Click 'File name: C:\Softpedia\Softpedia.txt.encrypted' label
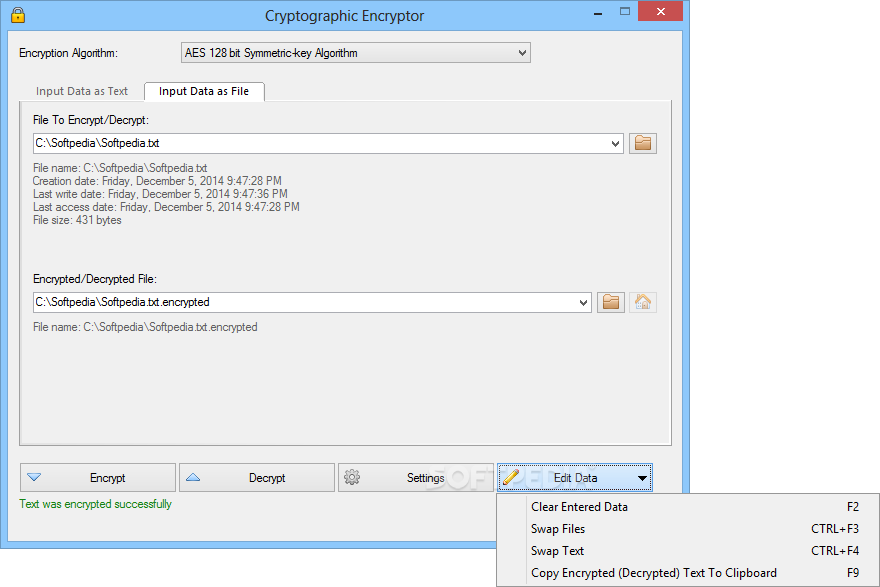The height and width of the screenshot is (587, 880). [x=145, y=327]
